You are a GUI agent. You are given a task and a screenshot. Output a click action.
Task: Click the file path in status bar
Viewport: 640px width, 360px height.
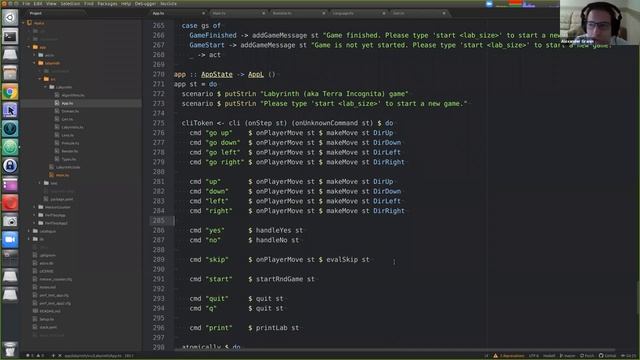93,356
